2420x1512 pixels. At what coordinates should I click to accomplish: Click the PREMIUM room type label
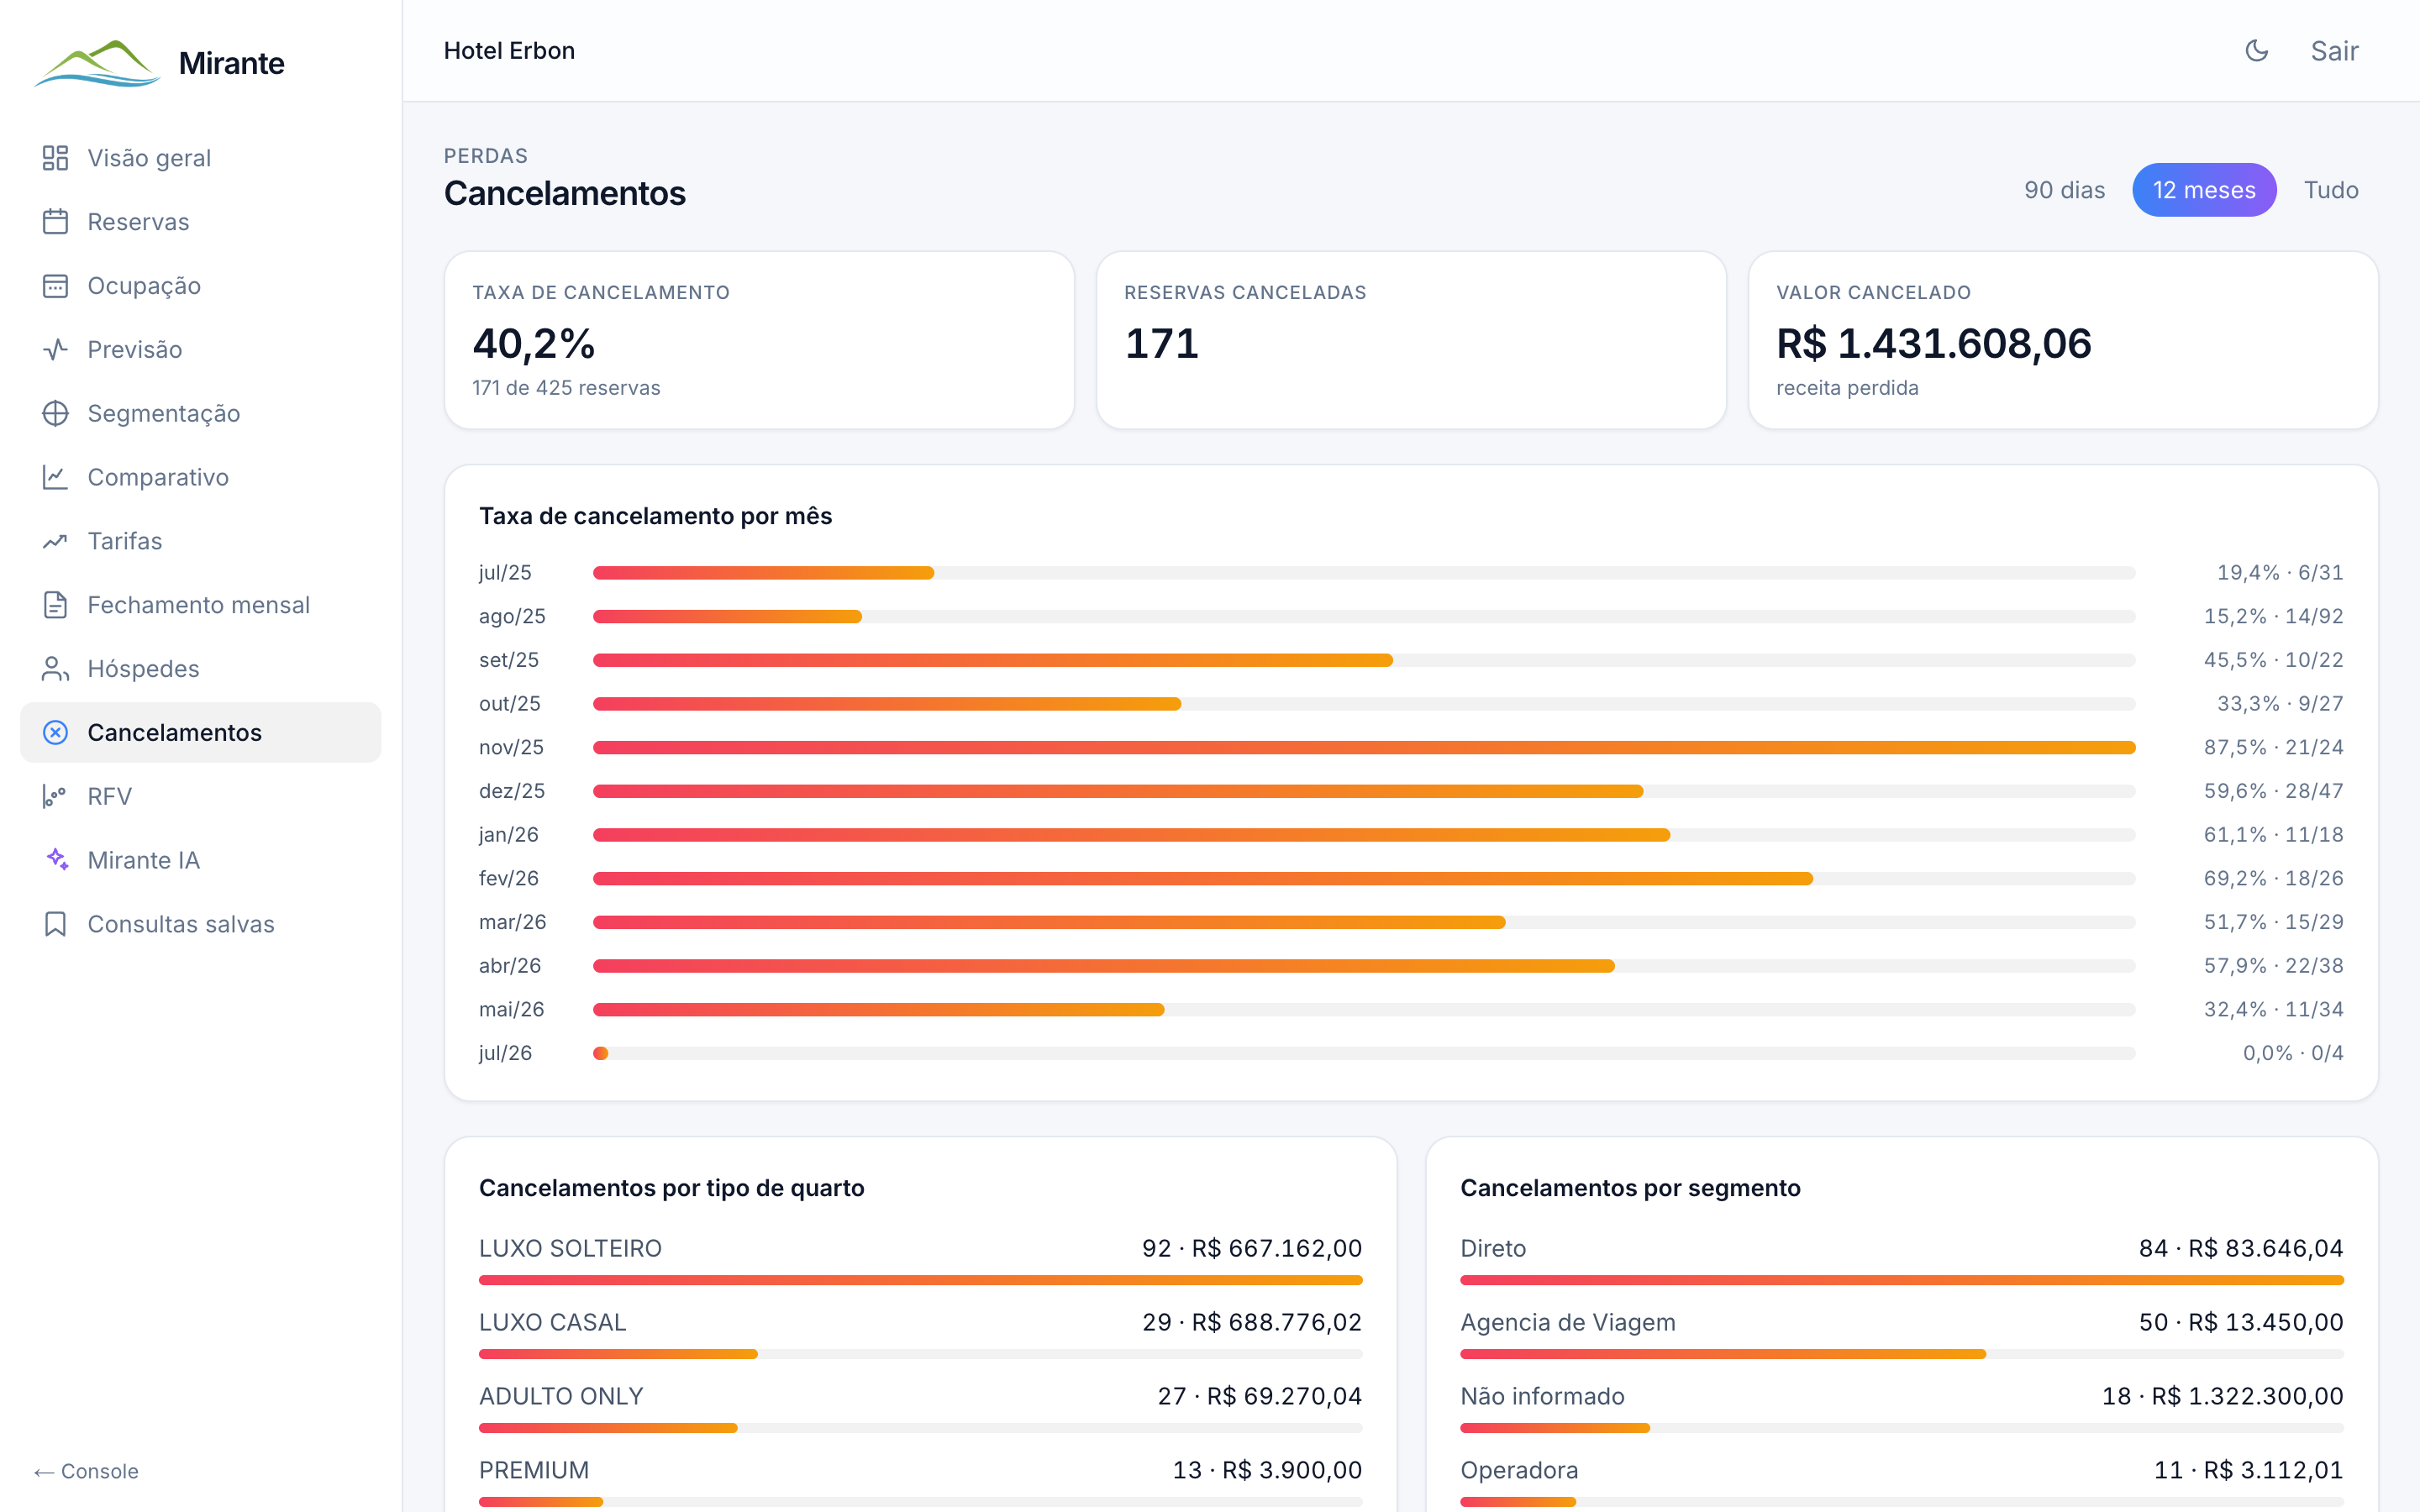click(534, 1470)
